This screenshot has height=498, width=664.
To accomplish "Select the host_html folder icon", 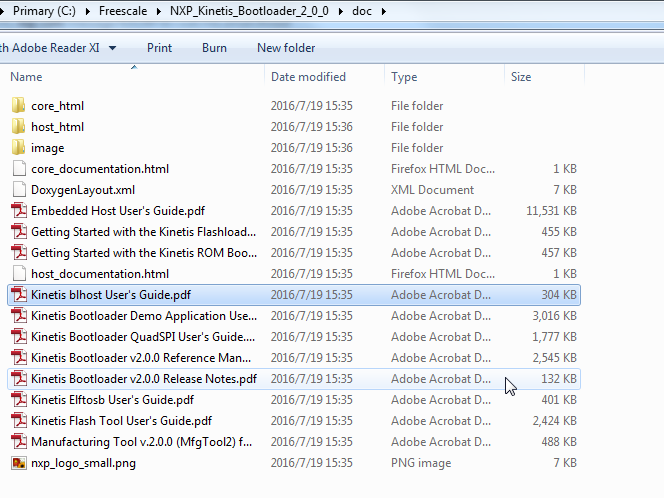I will tap(18, 127).
